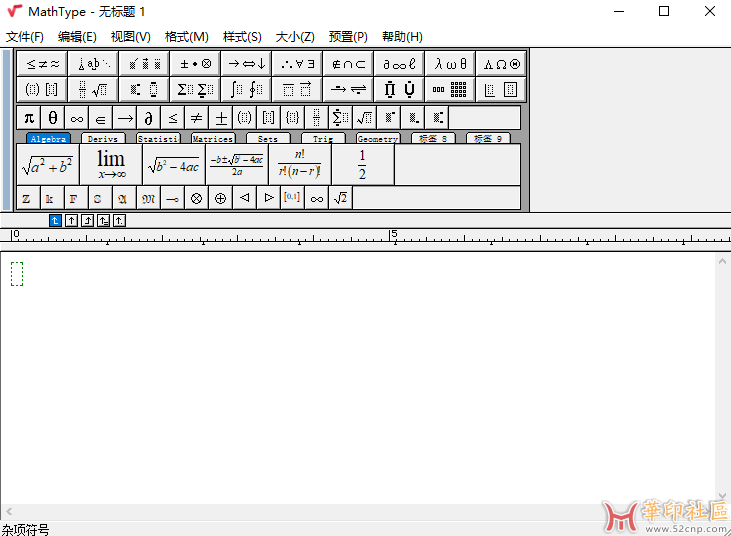Viewport: 731px width, 536px height.
Task: Insert the not-equal symbol
Action: coord(197,118)
